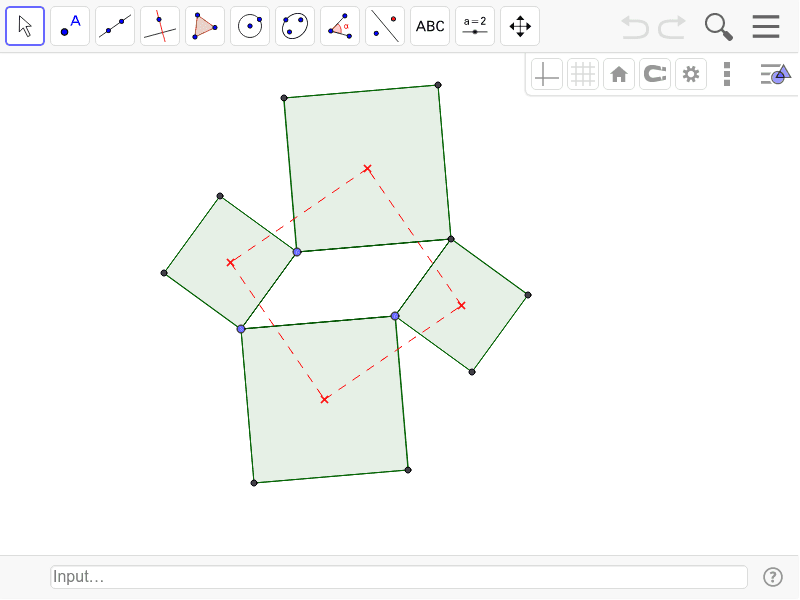Select the topmost vertex of left square
Screen dimensions: 800x600
220,196
